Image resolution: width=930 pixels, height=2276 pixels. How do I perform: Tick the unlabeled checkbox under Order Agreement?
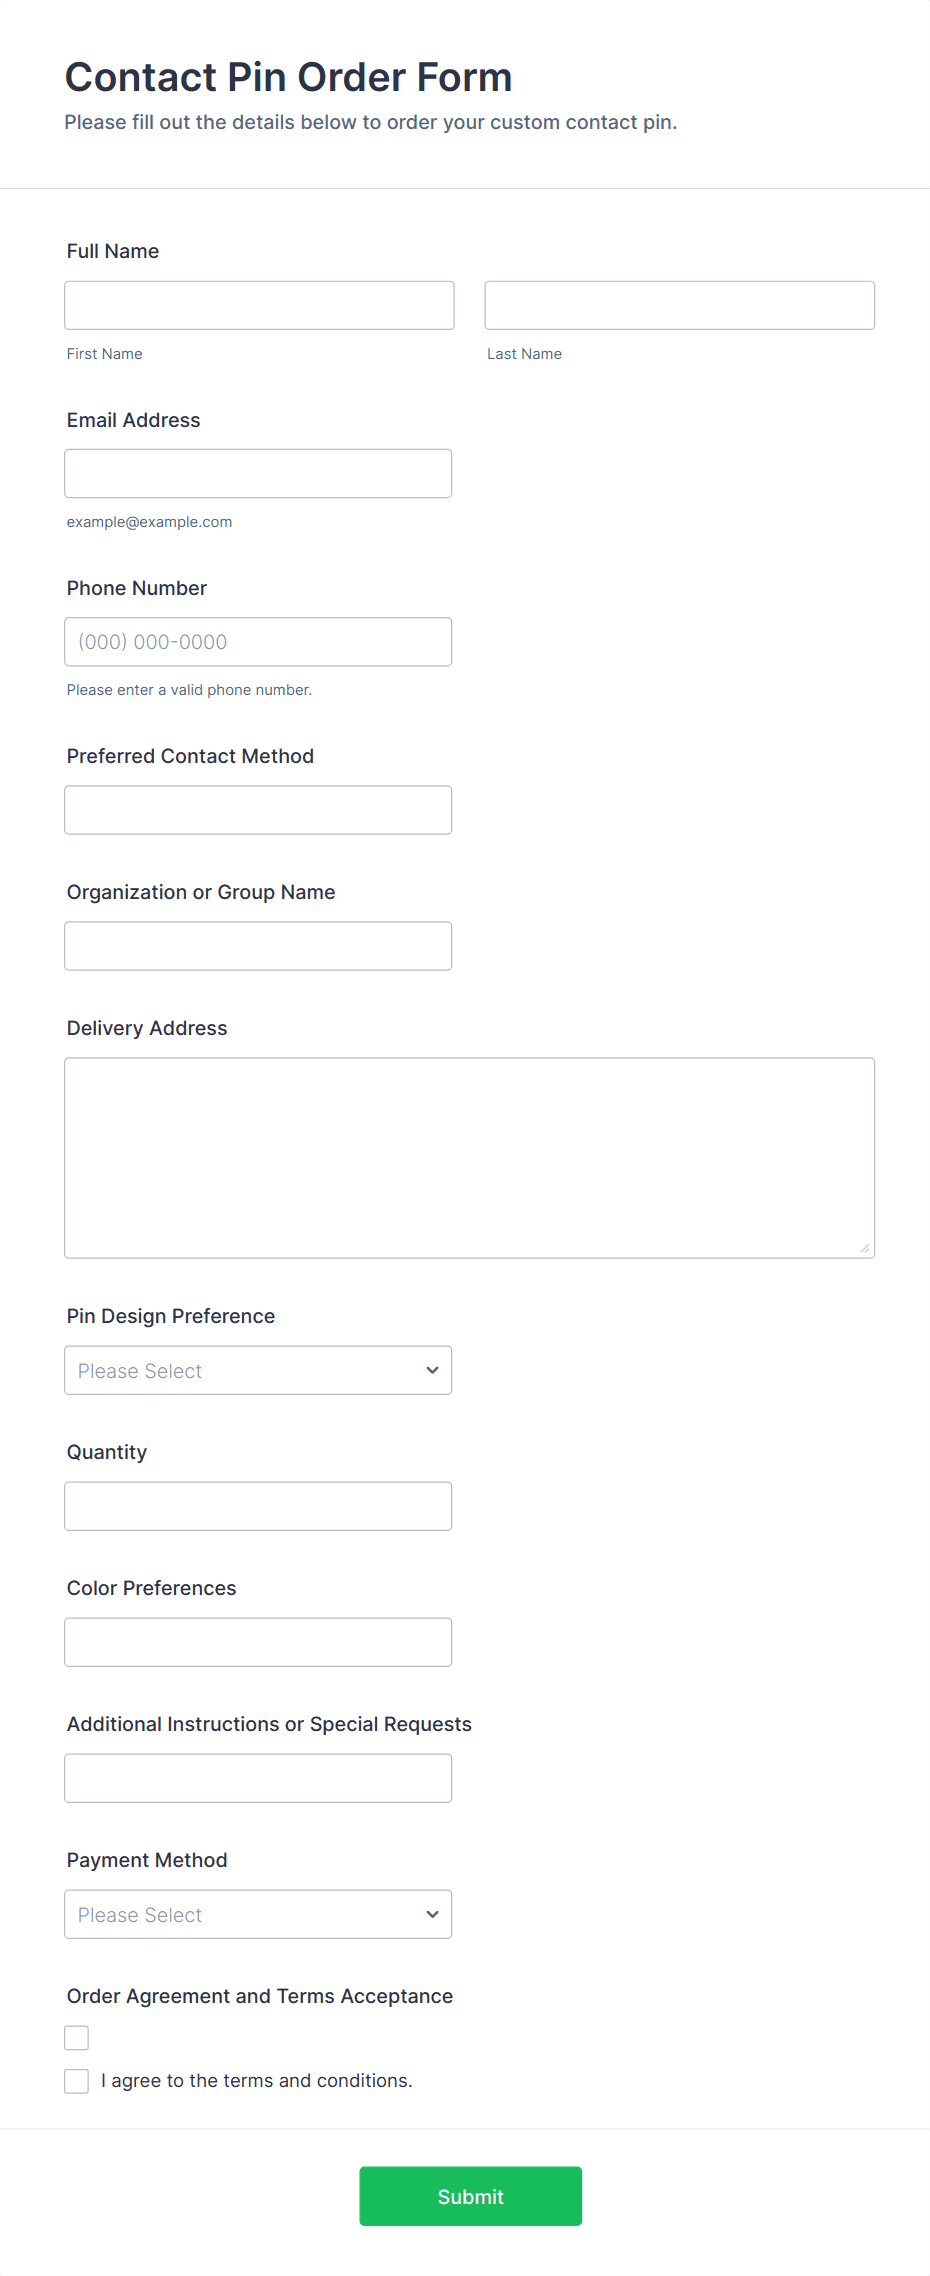click(x=77, y=2038)
